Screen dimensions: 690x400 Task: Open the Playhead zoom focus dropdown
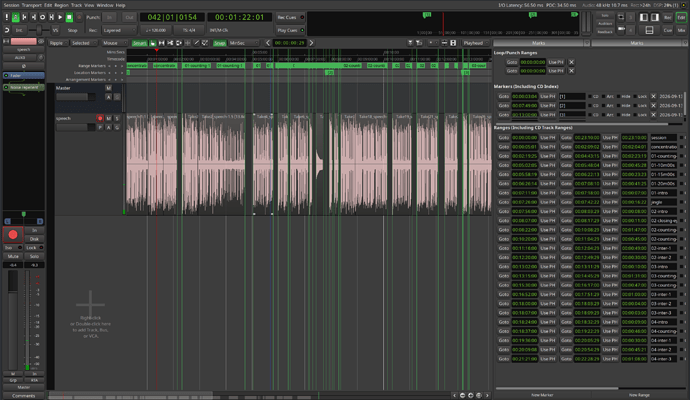[x=476, y=43]
